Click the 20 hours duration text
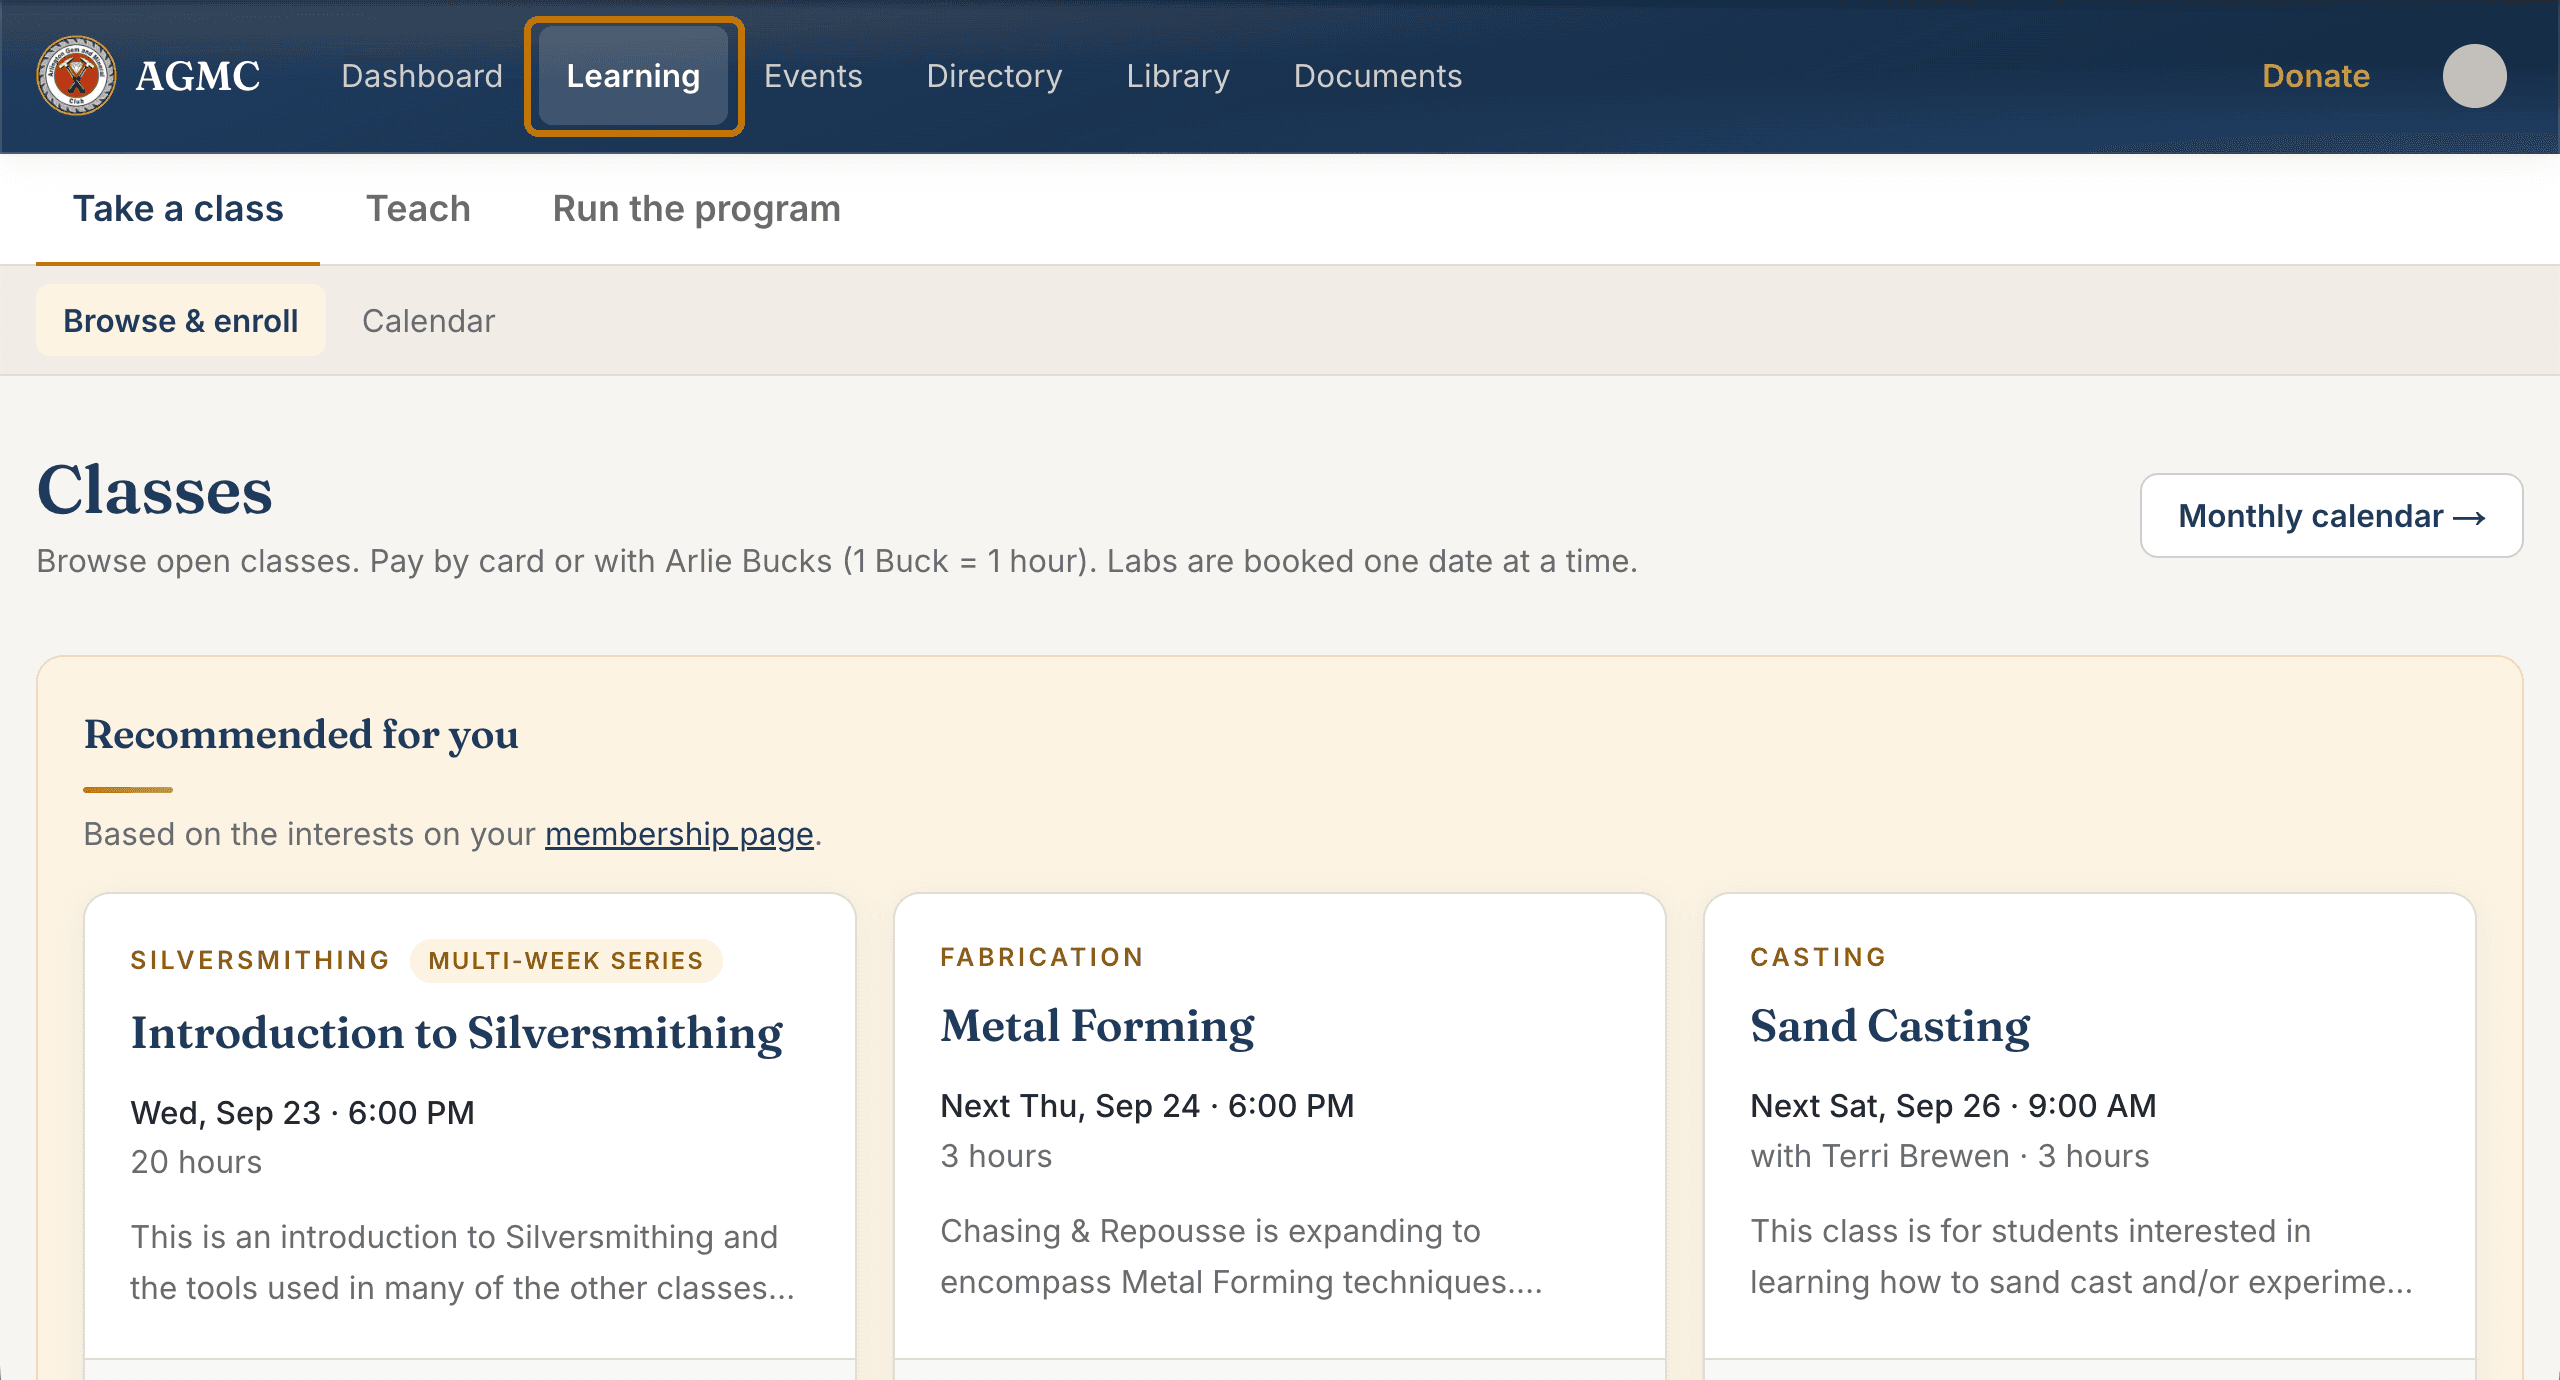 tap(196, 1162)
